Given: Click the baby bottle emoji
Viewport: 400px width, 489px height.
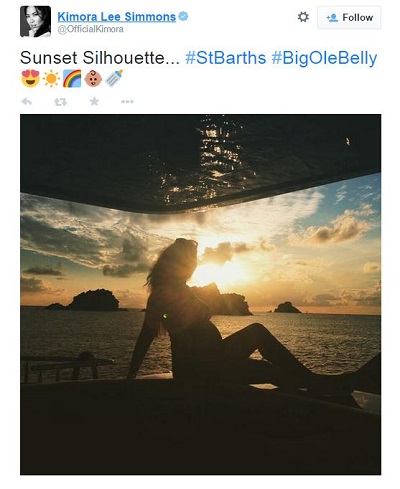Looking at the screenshot, I should pos(114,78).
